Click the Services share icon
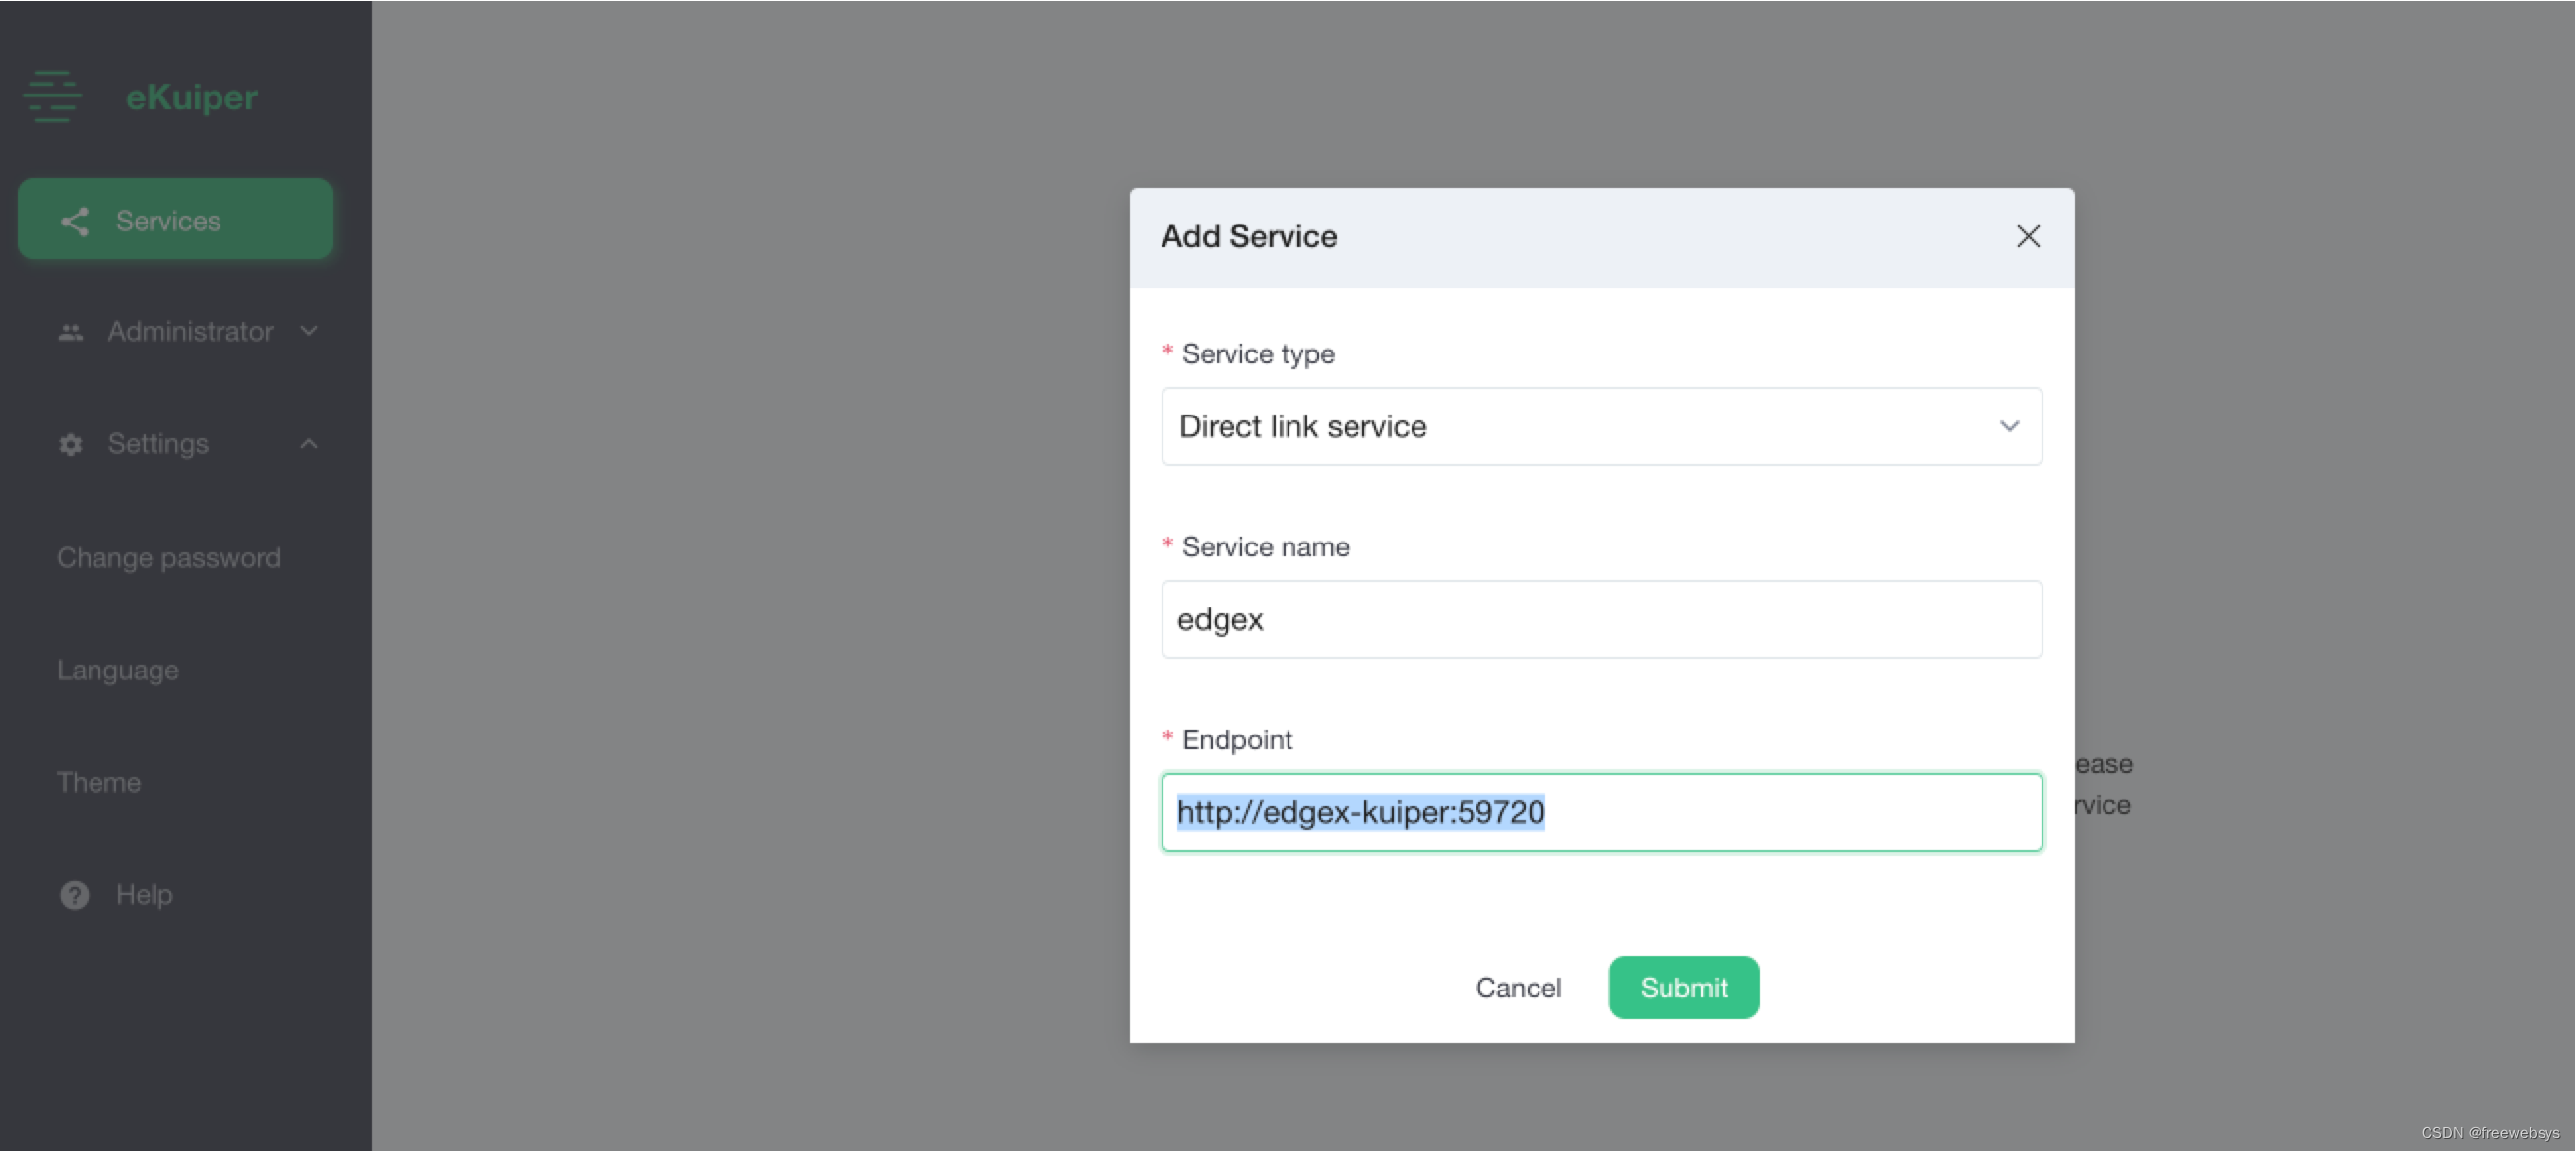This screenshot has height=1151, width=2576. [75, 221]
